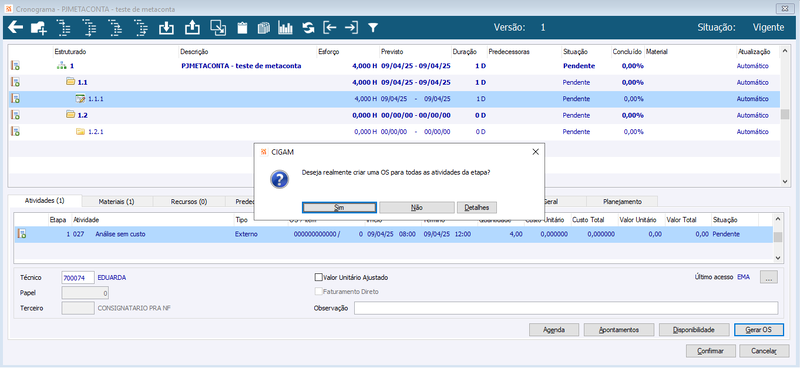The image size is (800, 368).
Task: Click the add folder toolbar icon
Action: click(x=39, y=28)
